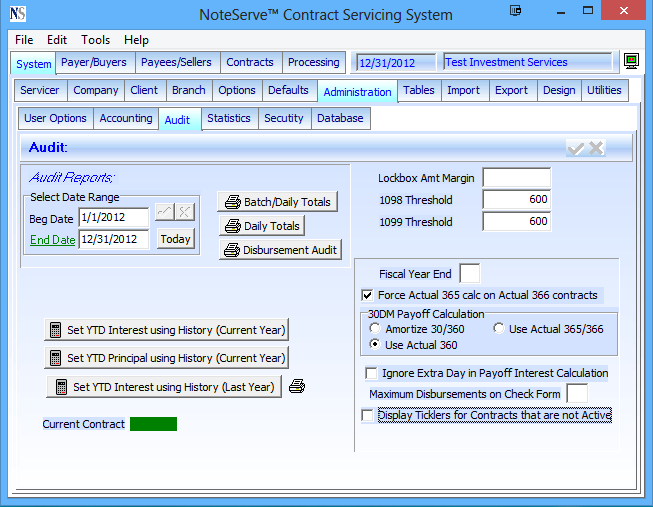The width and height of the screenshot is (653, 507).
Task: Click the Lockbox Amt Margin field
Action: pos(517,178)
